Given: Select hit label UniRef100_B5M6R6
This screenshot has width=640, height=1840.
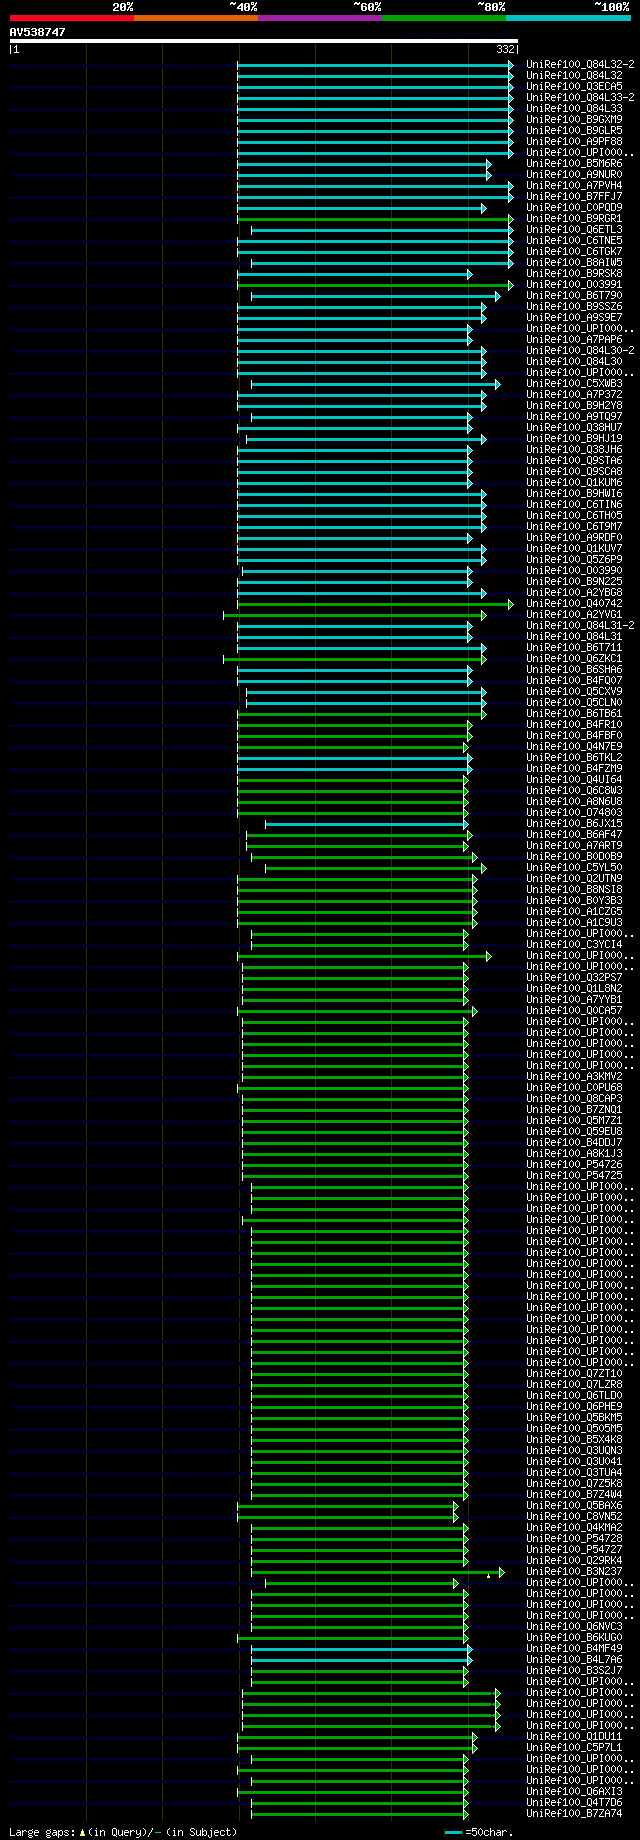Looking at the screenshot, I should (x=574, y=163).
